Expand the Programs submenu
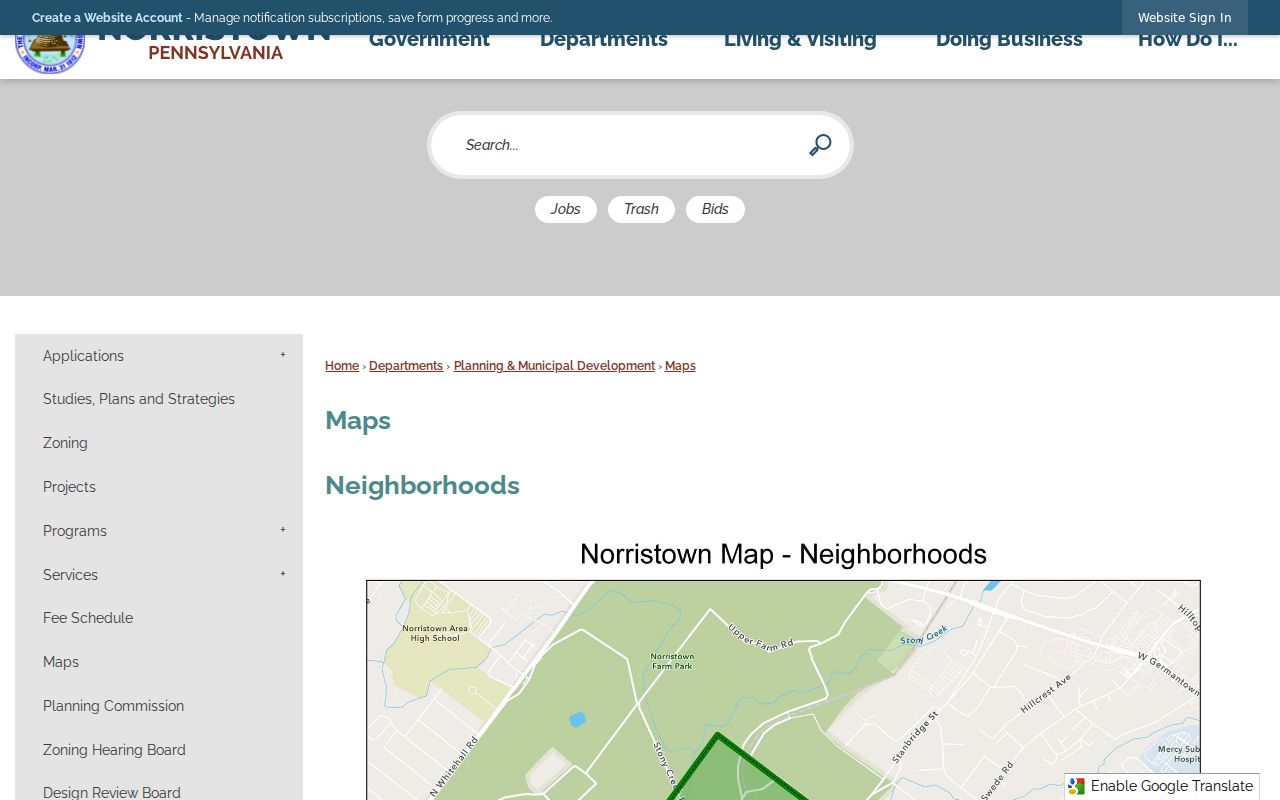1280x800 pixels. tap(283, 531)
